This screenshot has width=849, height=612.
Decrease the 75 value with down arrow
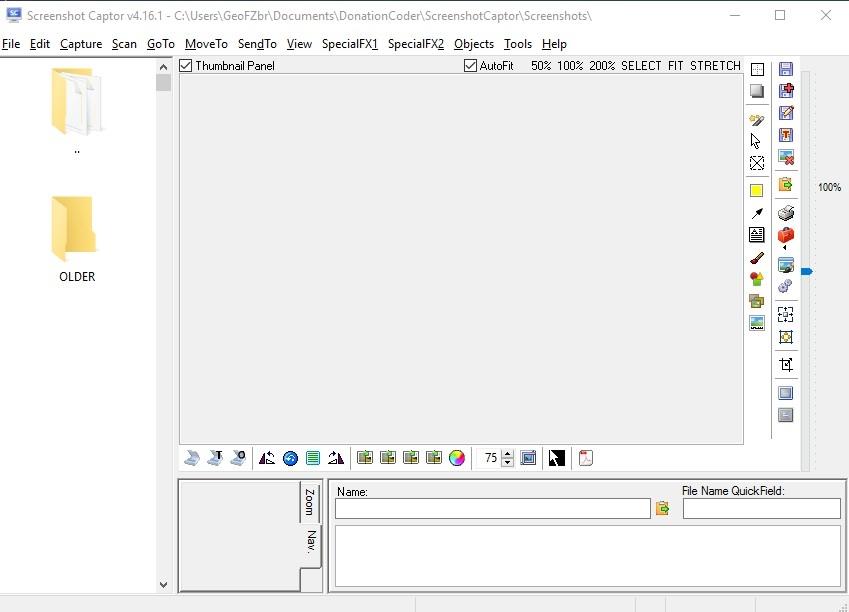(507, 462)
